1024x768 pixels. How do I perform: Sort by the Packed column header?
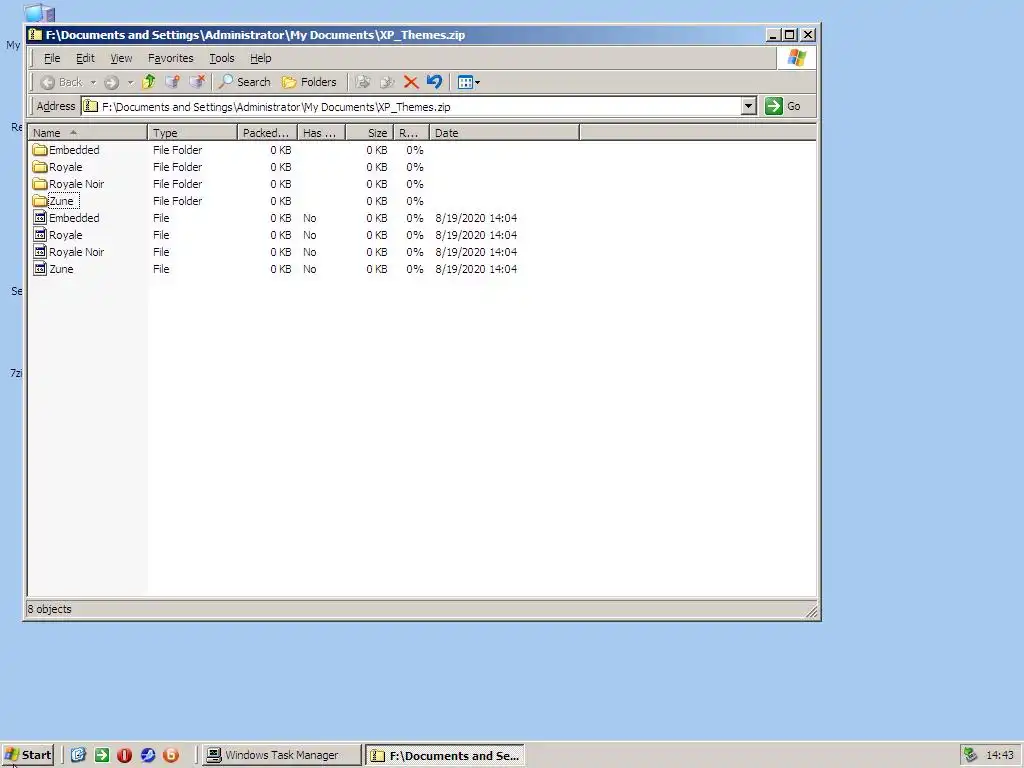click(267, 133)
